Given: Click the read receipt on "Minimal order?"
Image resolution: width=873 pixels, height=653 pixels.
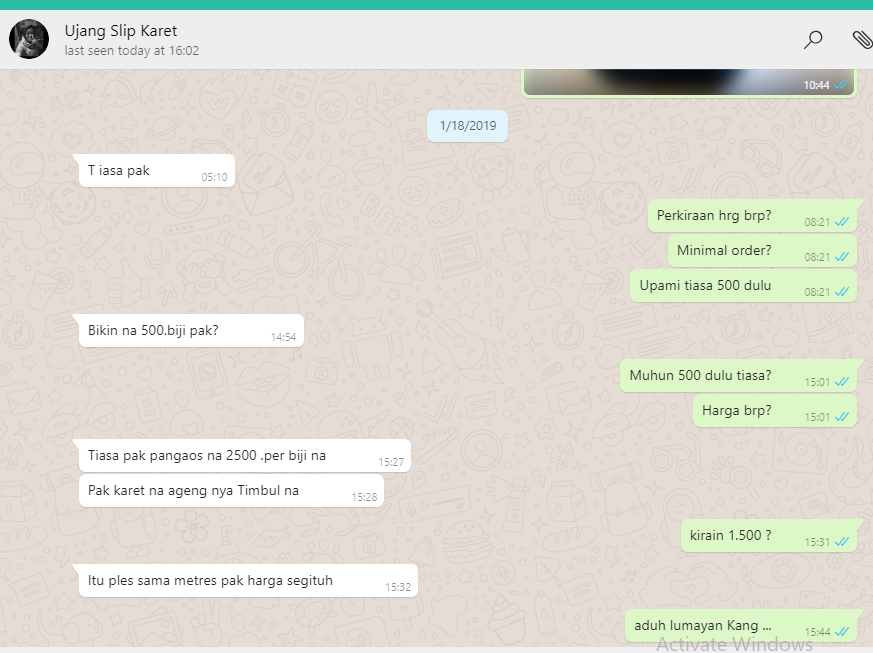Looking at the screenshot, I should click(x=841, y=257).
